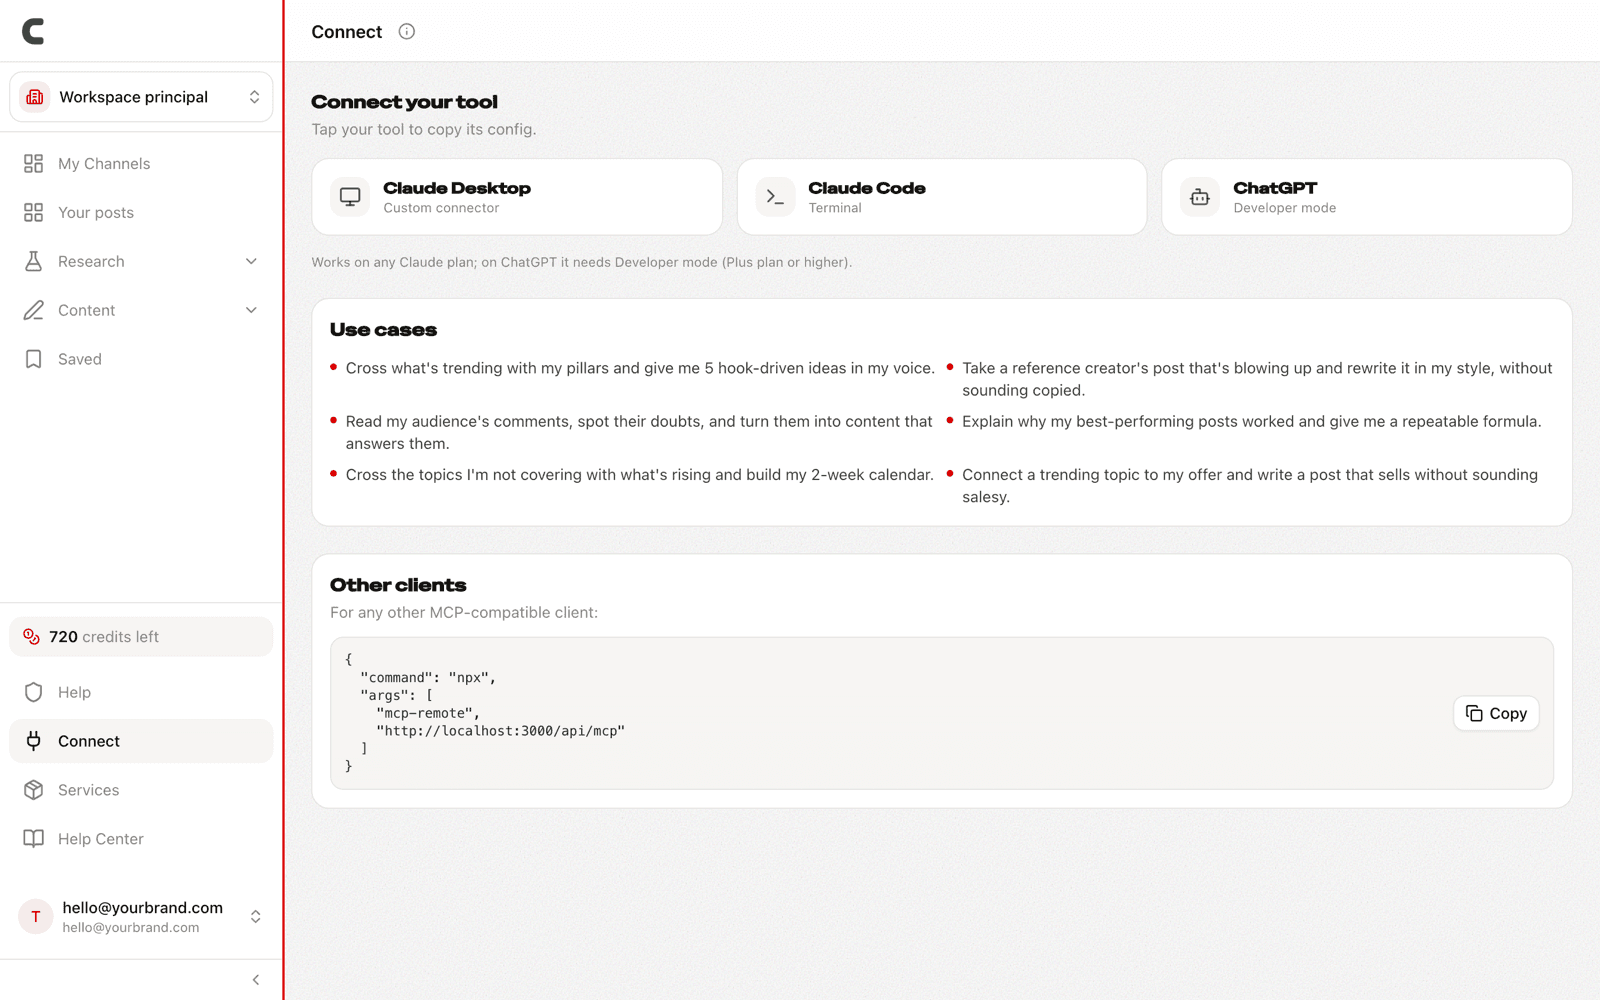Click the Content pencil icon
The image size is (1600, 1000).
coord(34,310)
